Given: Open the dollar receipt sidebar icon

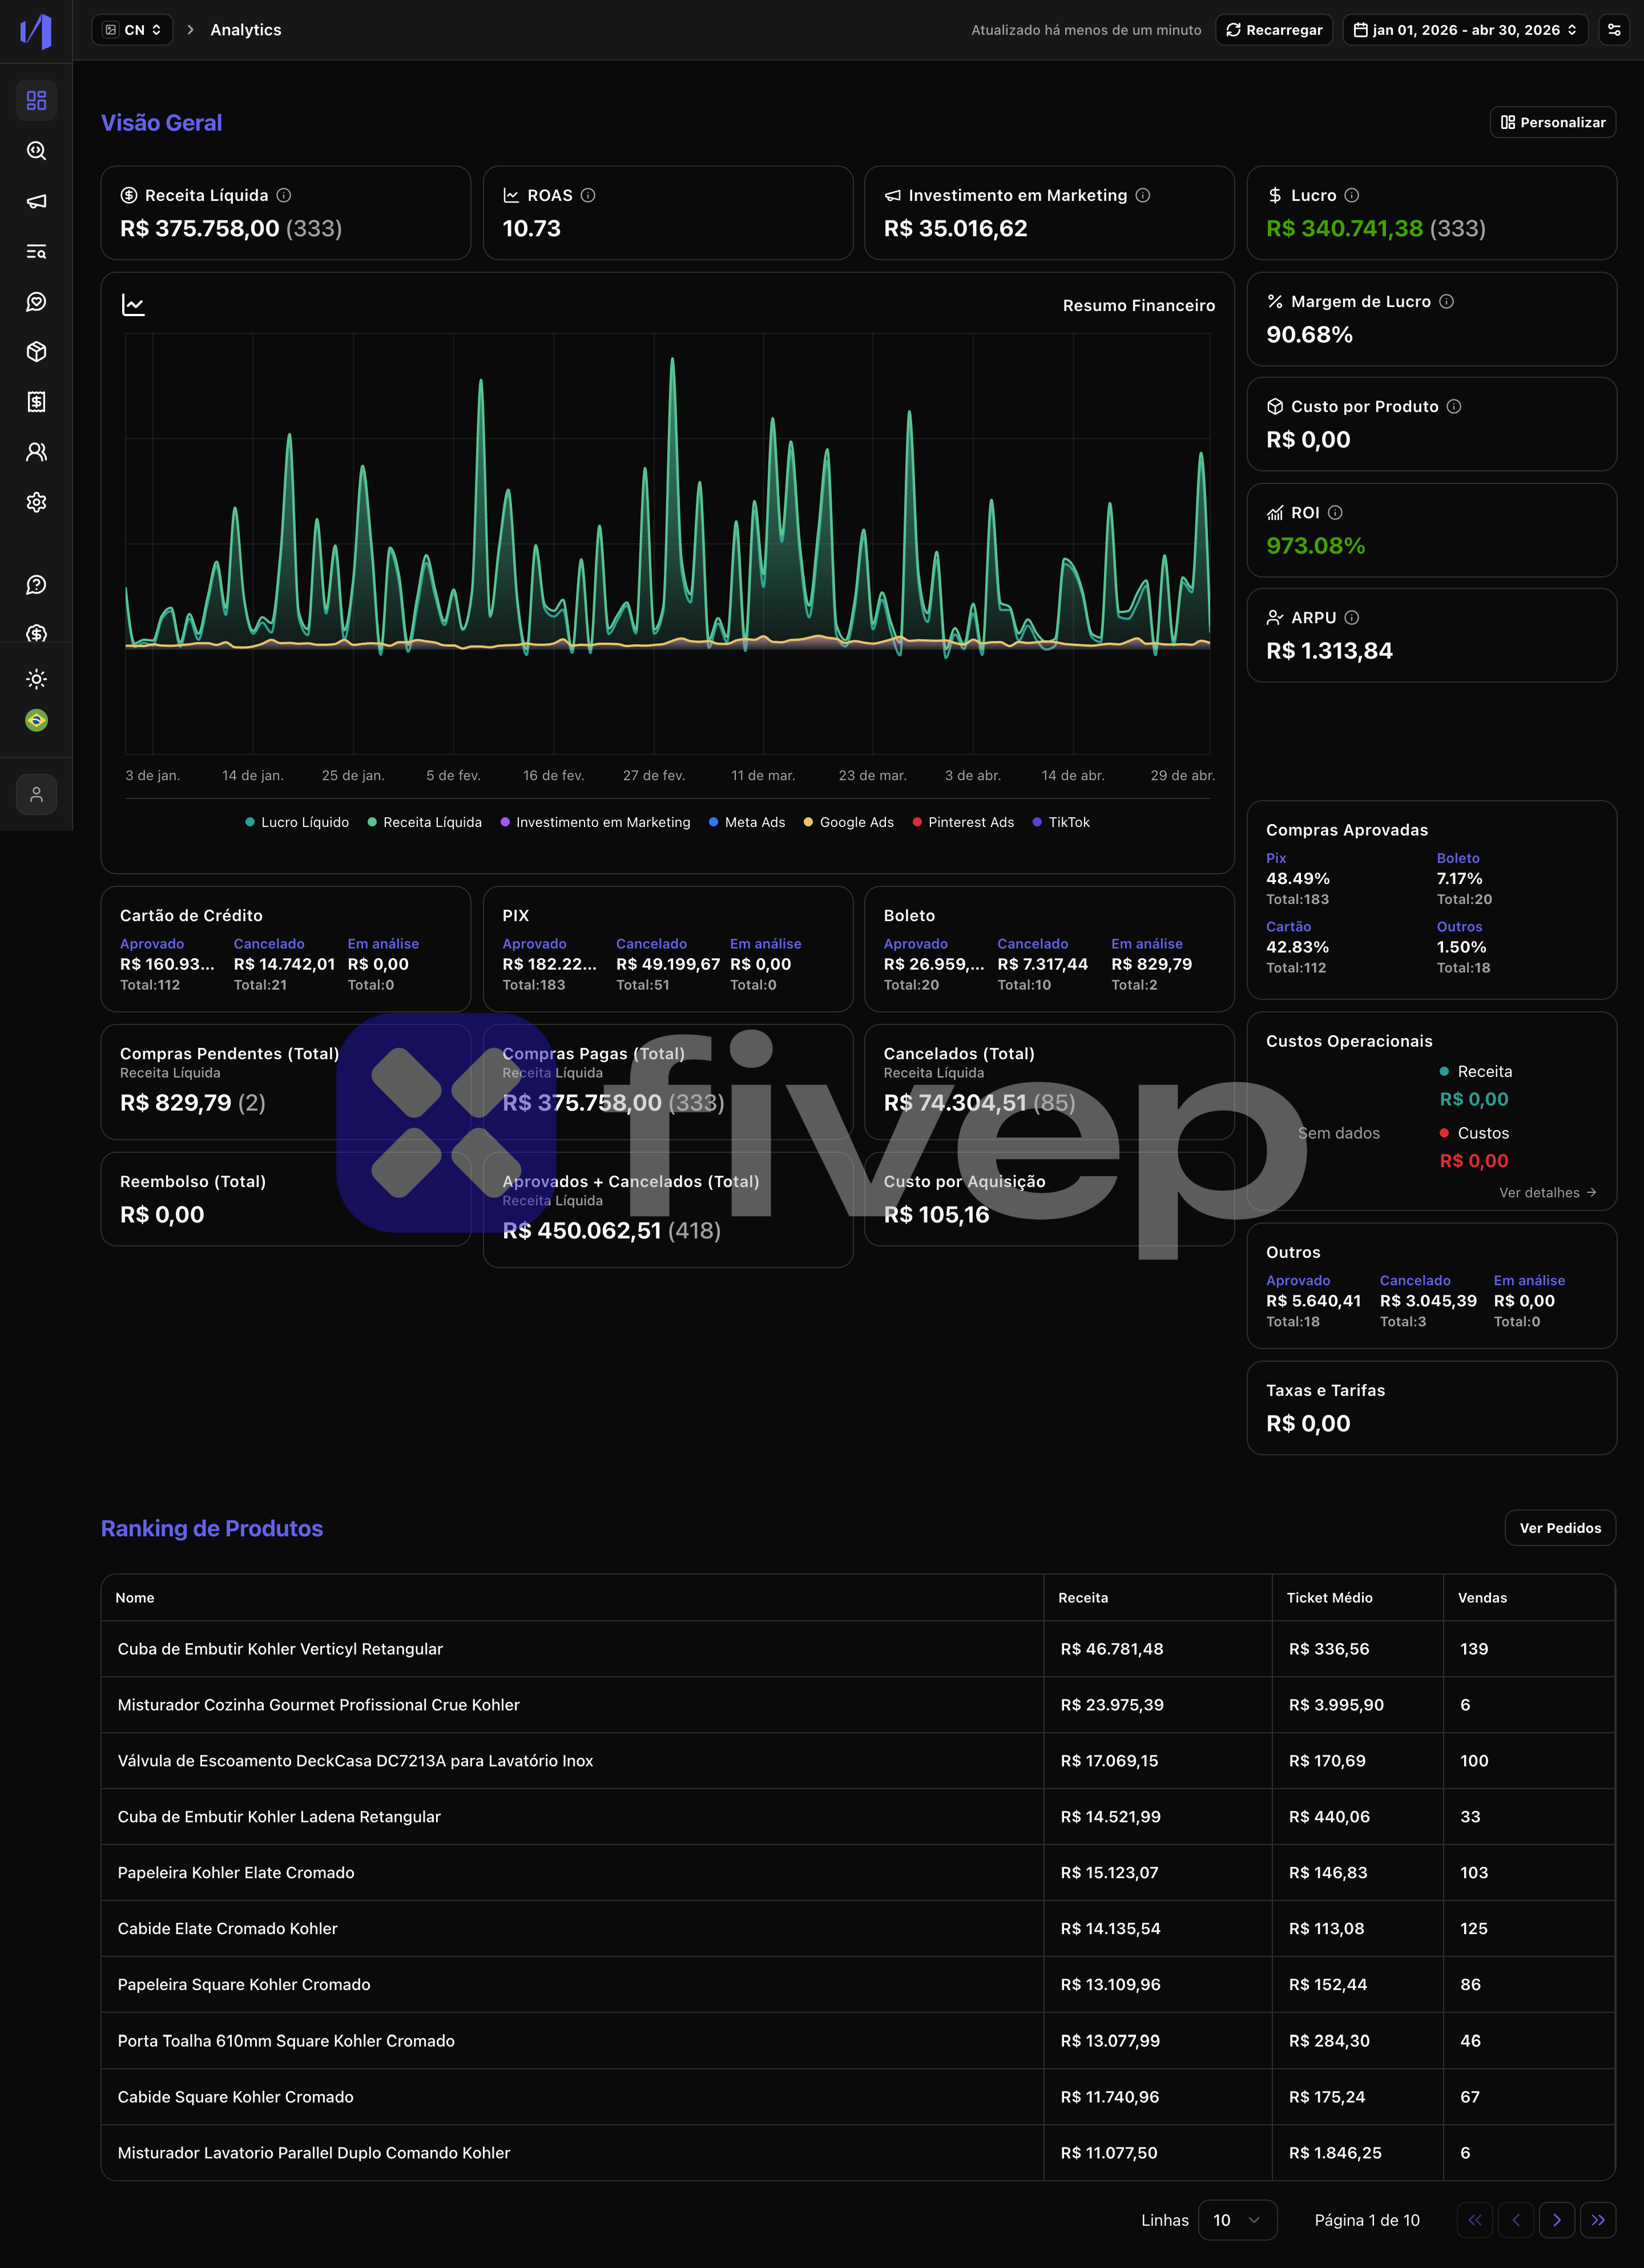Looking at the screenshot, I should point(36,401).
